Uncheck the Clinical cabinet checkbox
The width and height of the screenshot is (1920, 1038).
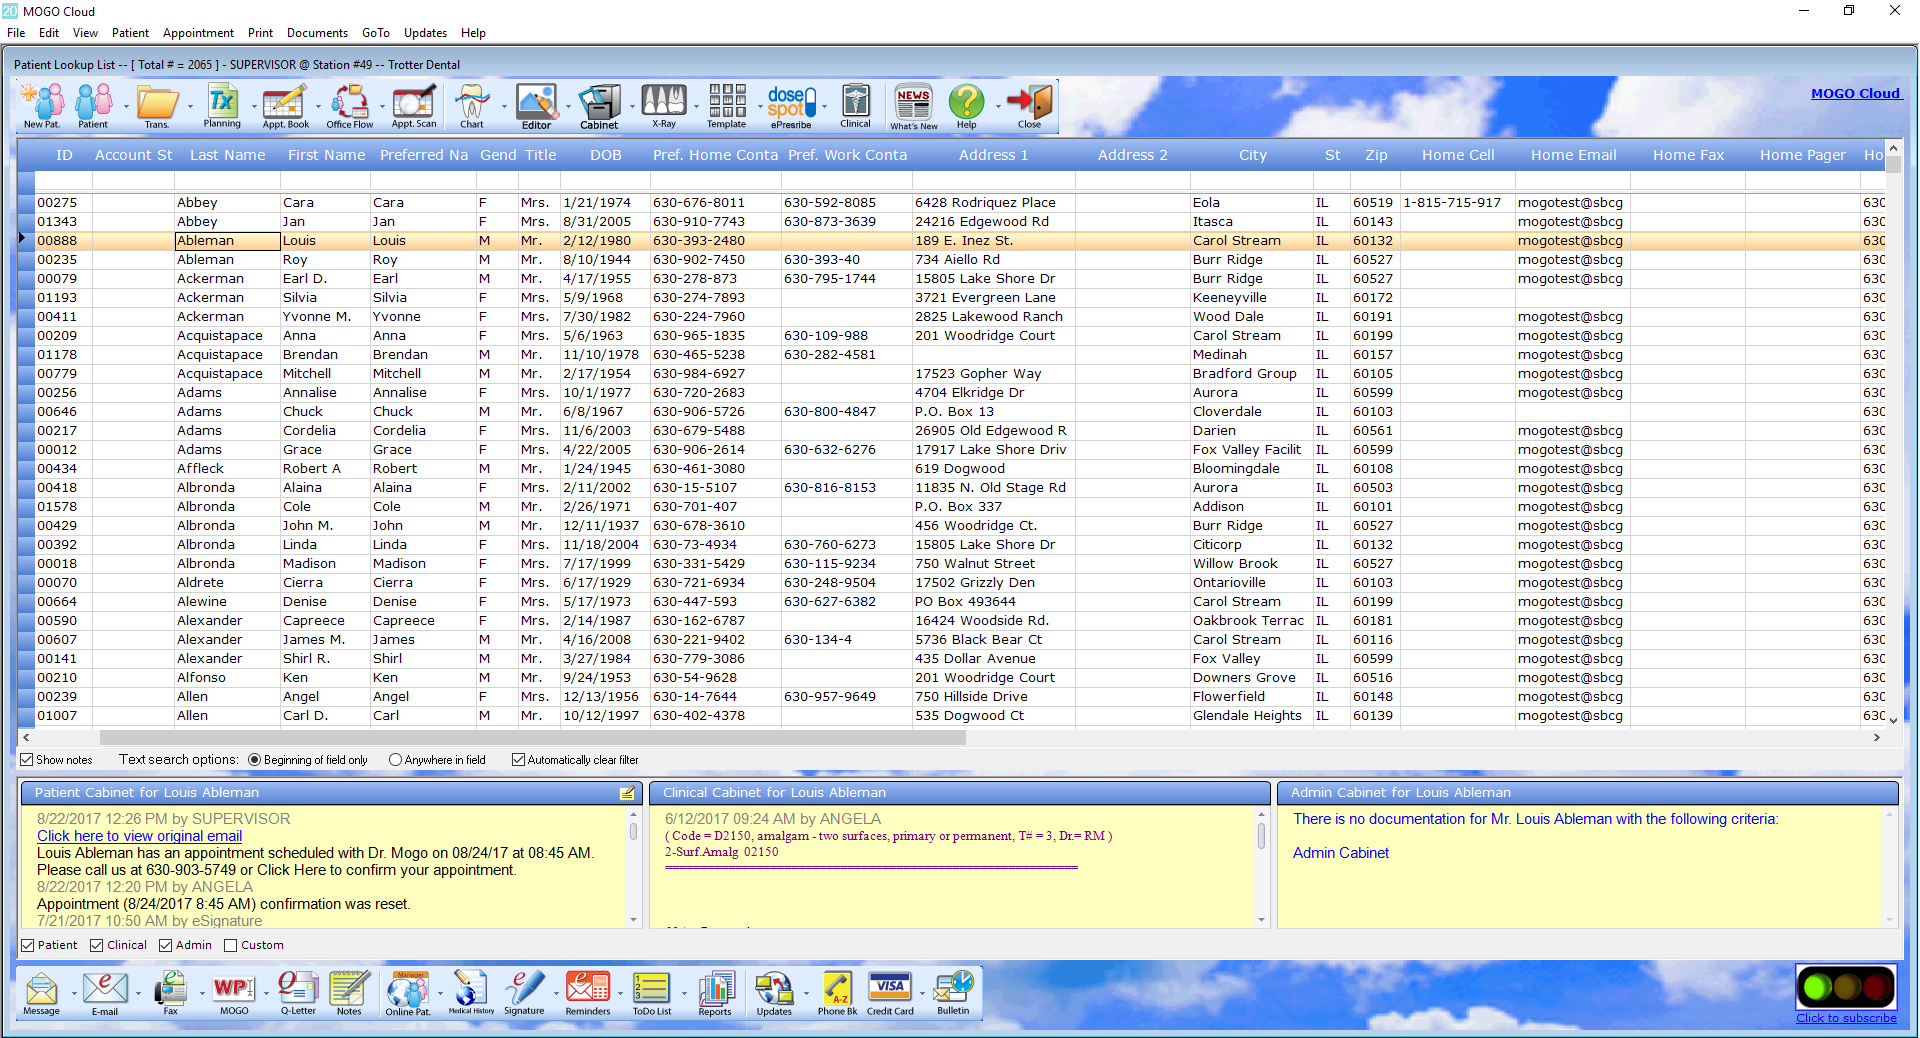(x=96, y=945)
